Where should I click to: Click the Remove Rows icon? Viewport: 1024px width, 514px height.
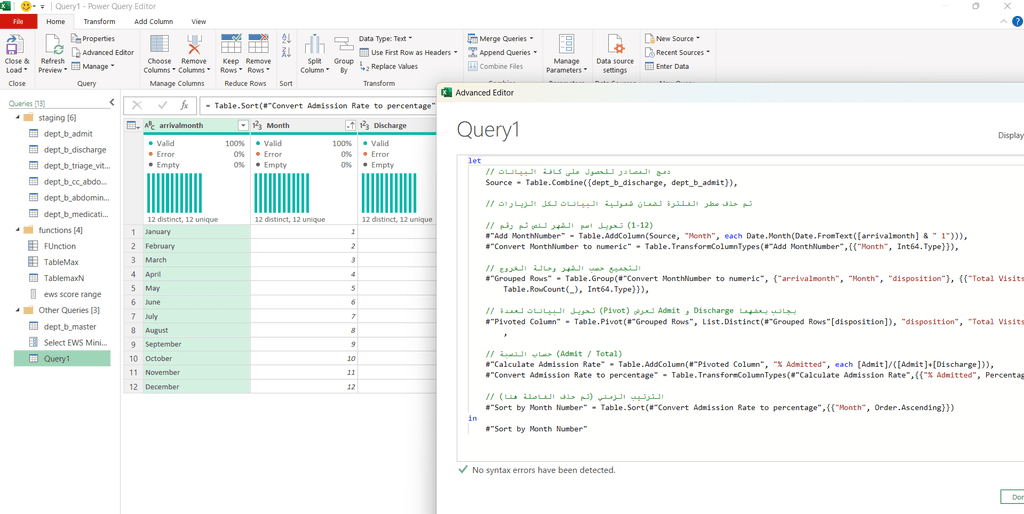point(259,44)
